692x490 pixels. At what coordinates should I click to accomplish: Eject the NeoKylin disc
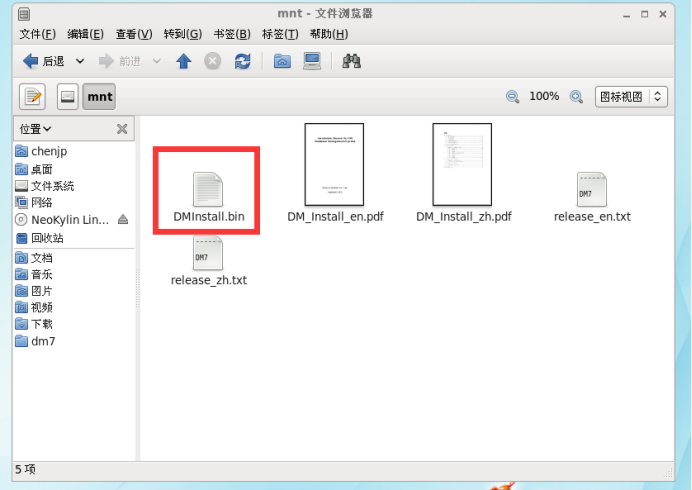click(x=123, y=219)
